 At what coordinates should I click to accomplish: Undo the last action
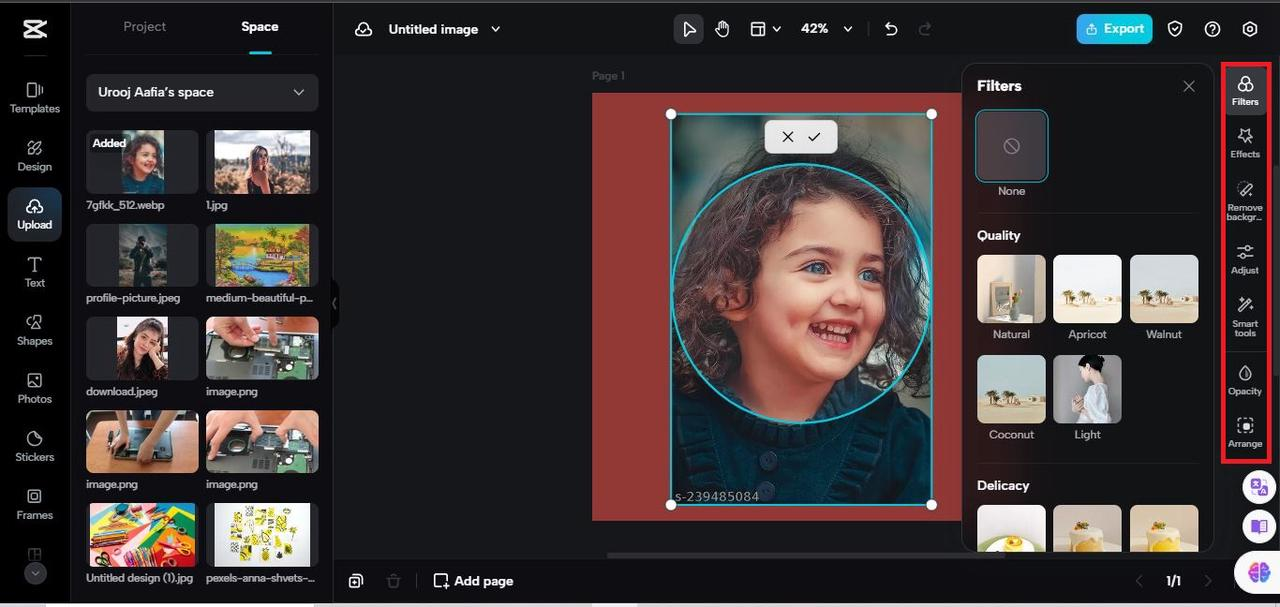[891, 29]
